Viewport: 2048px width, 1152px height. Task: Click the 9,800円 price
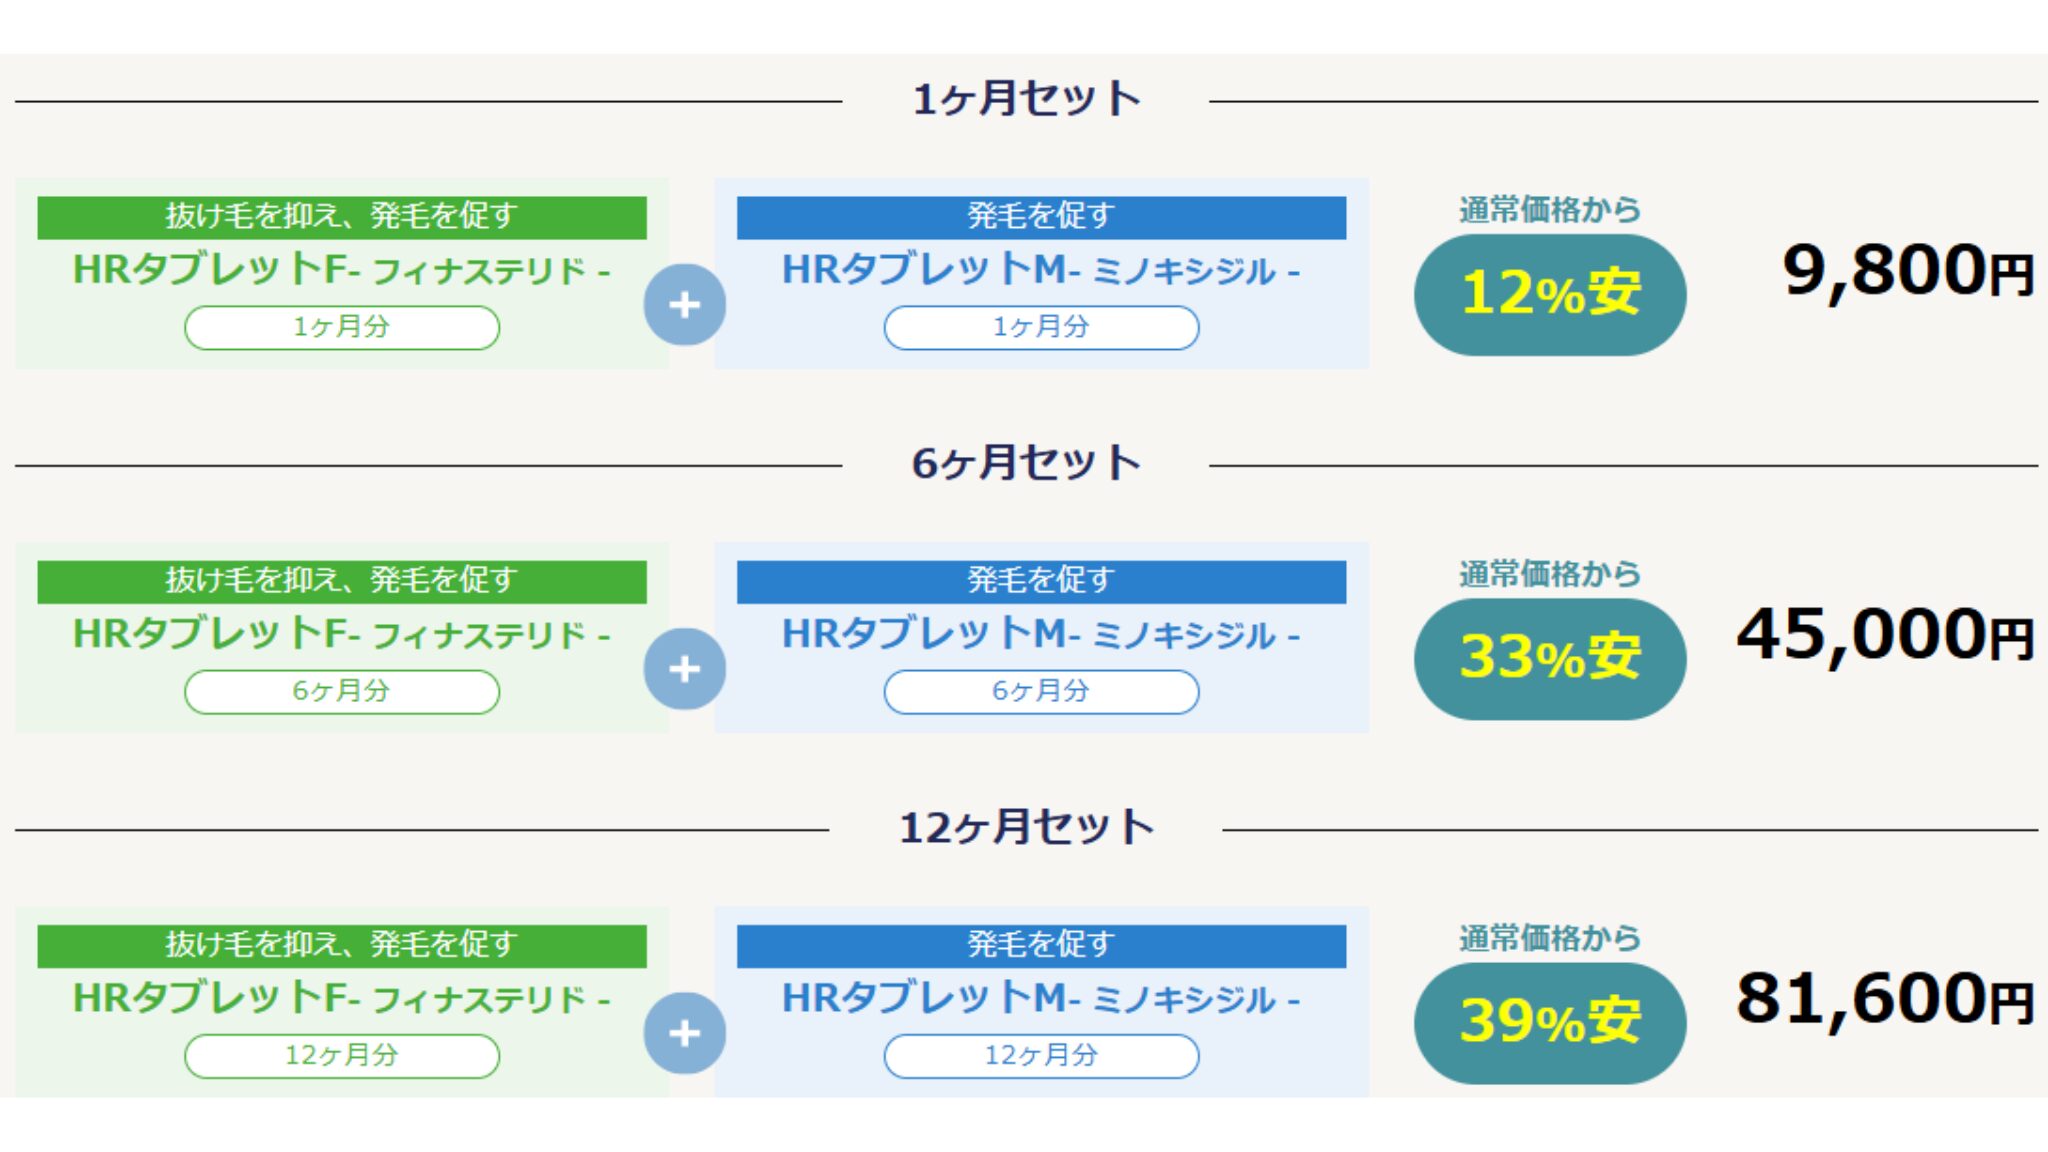(1907, 271)
